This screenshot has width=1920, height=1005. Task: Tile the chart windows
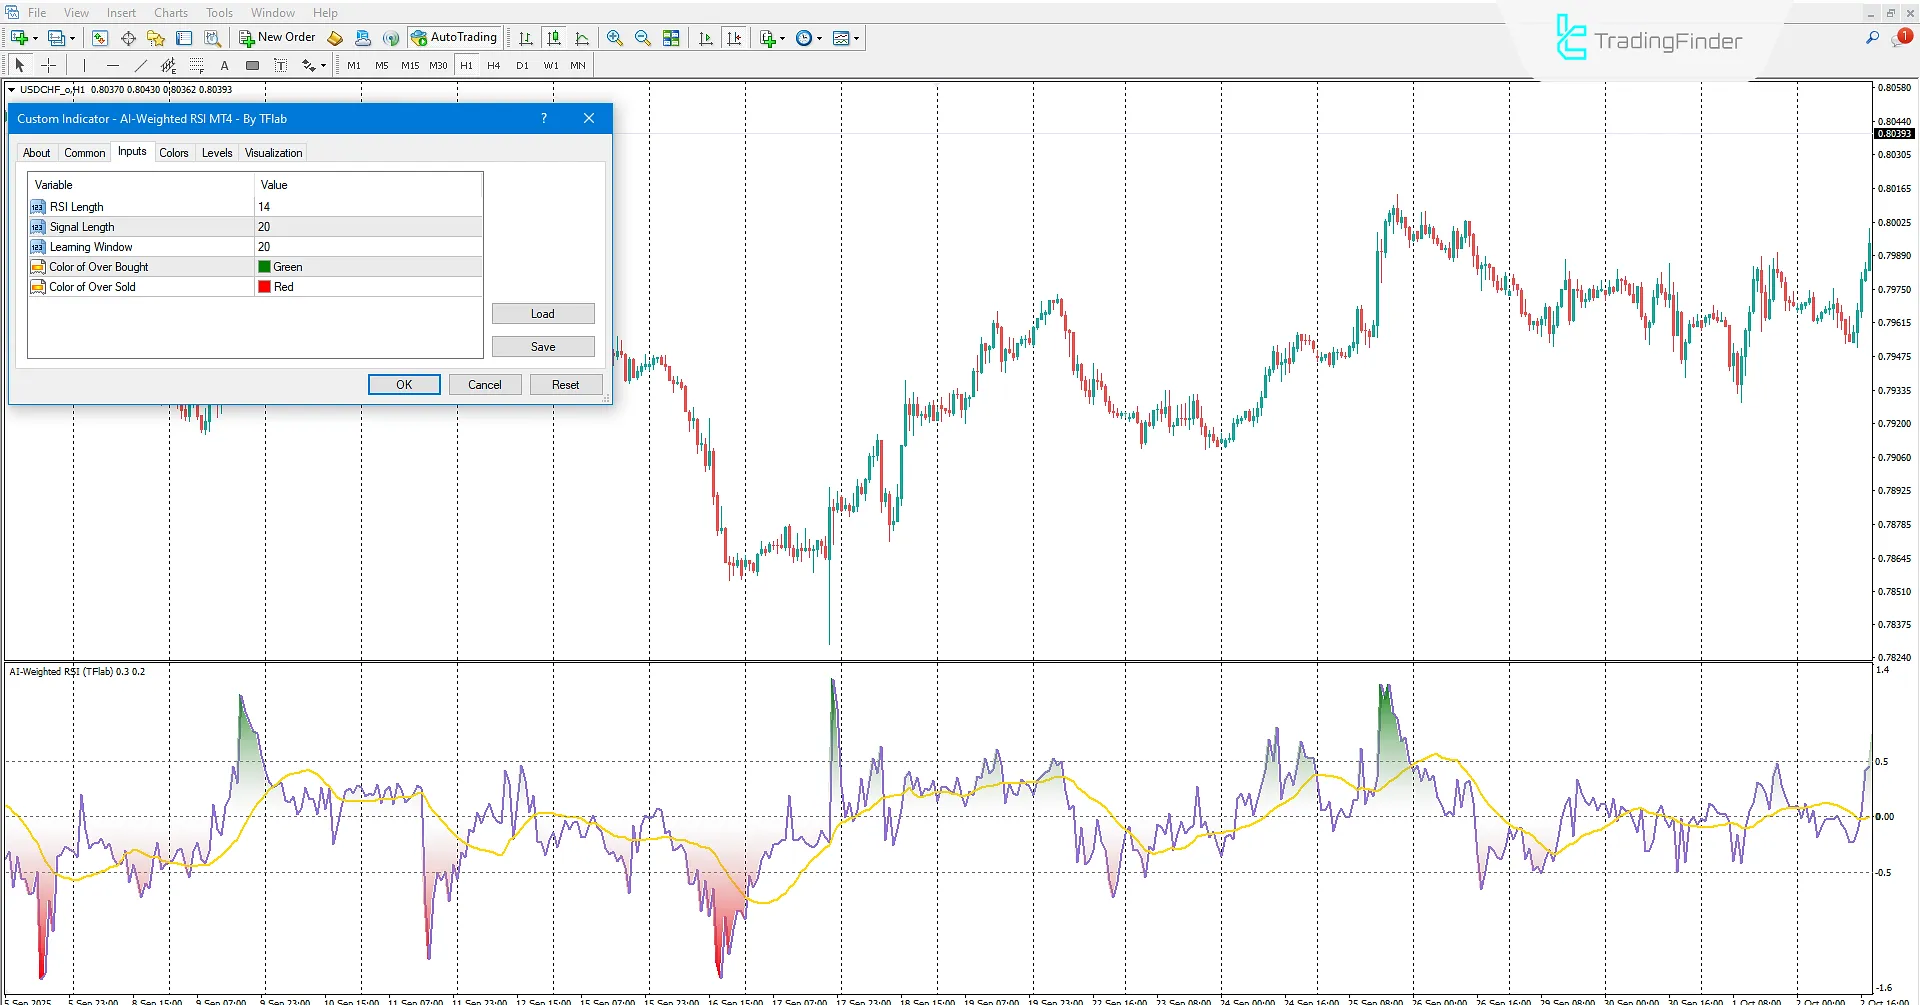click(x=672, y=38)
